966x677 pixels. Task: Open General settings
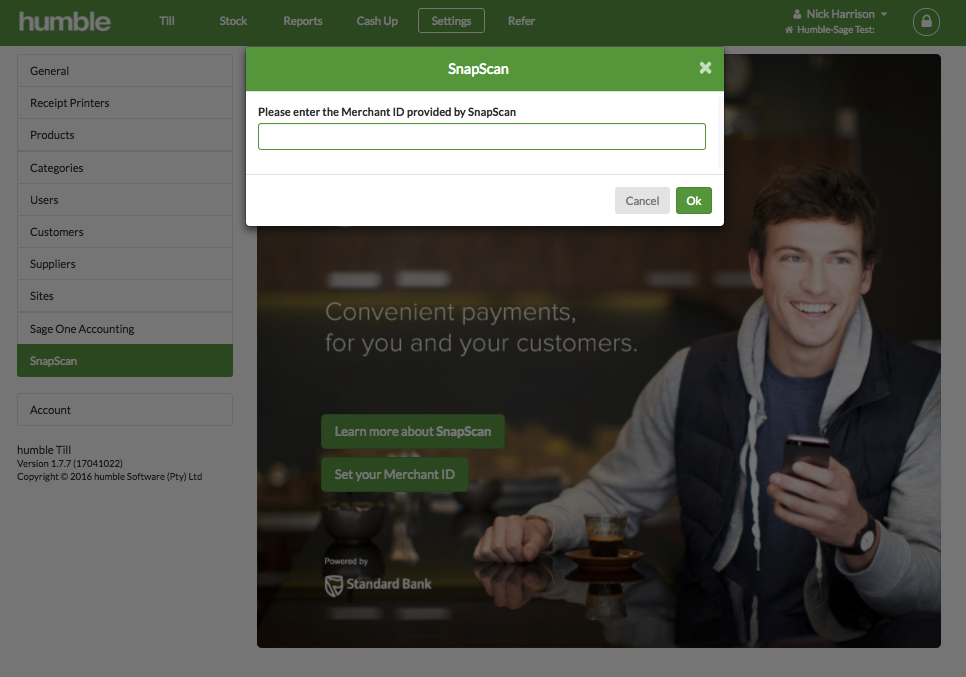pos(125,71)
